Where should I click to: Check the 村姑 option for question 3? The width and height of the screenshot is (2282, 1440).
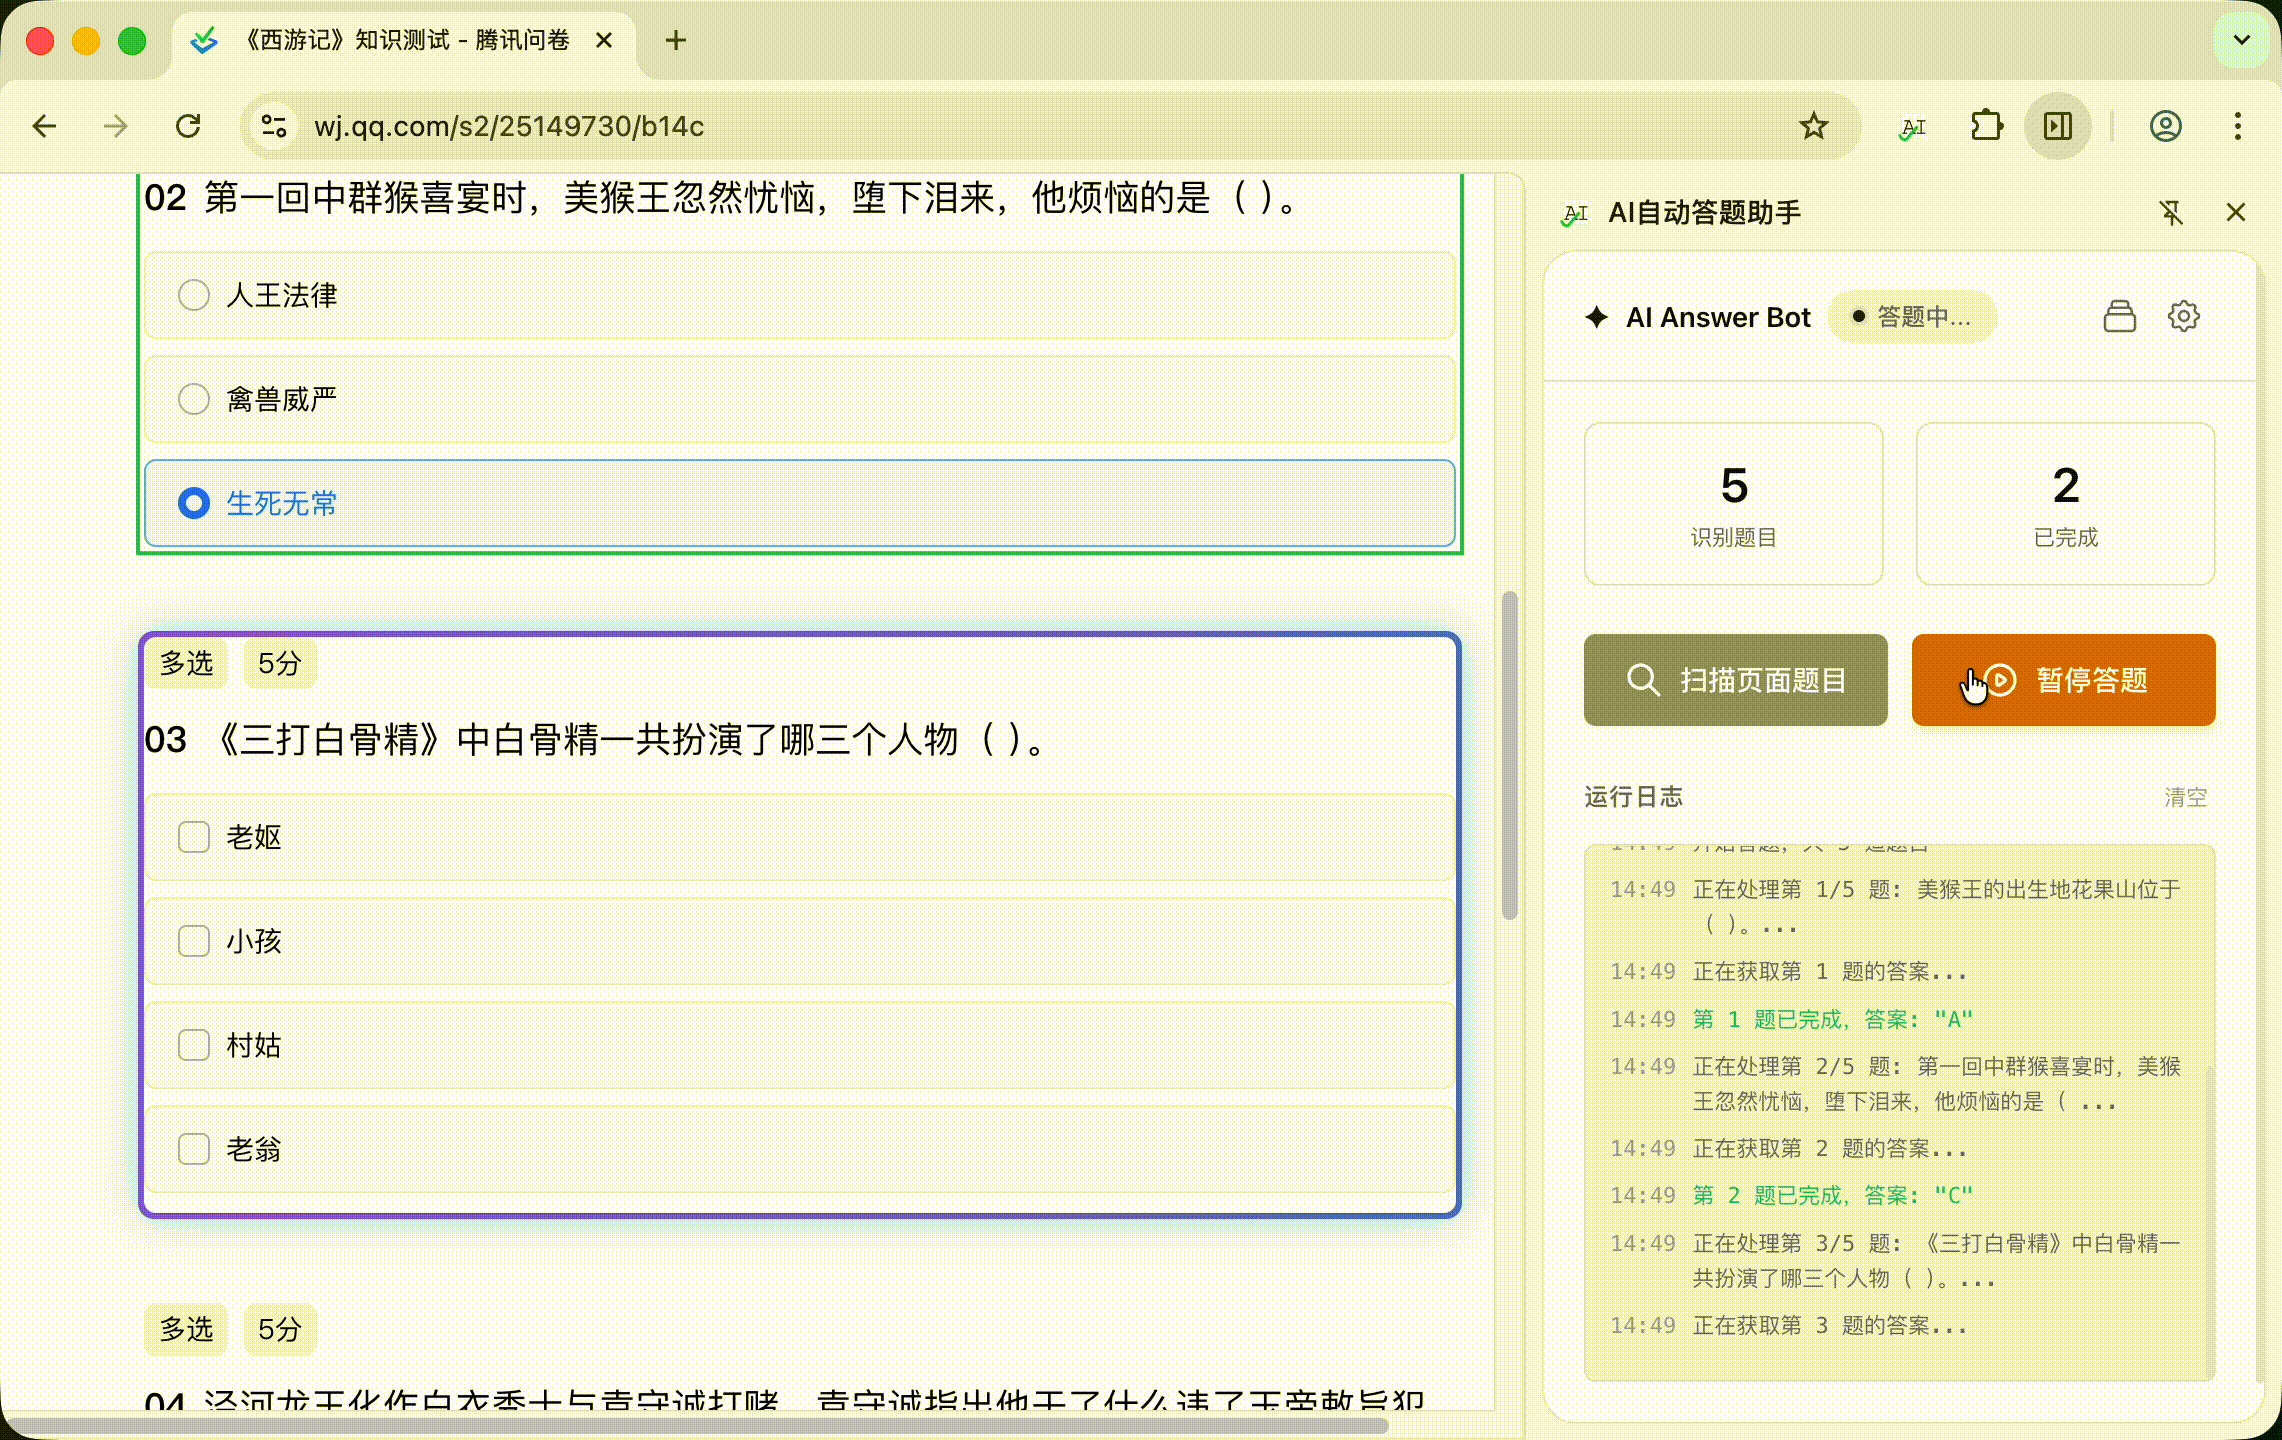(x=193, y=1045)
